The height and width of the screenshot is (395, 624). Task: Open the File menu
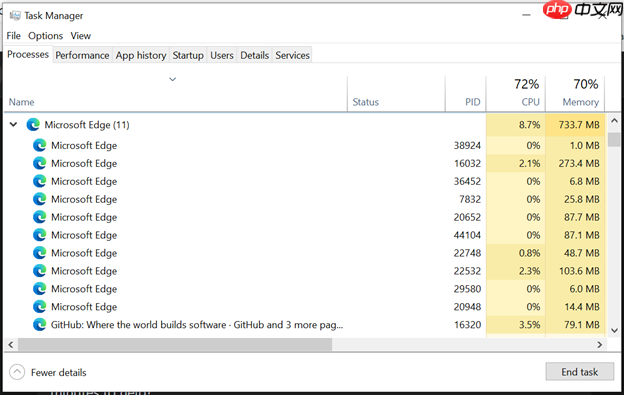click(14, 36)
